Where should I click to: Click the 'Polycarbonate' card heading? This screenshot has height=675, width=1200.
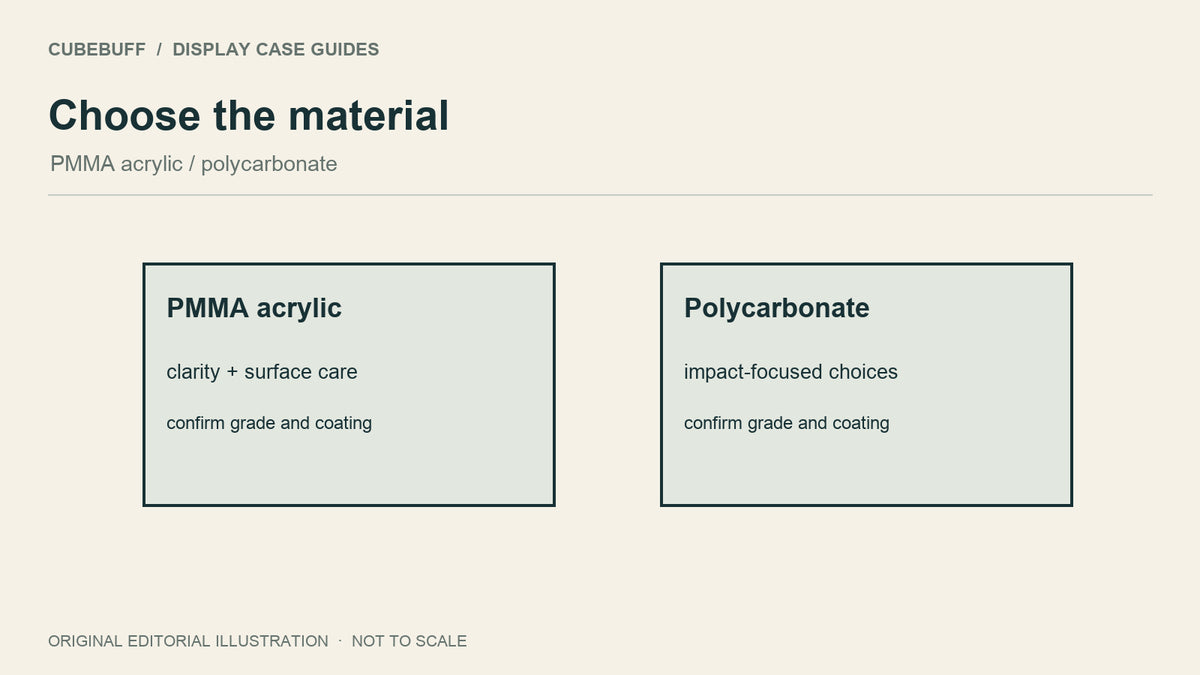point(776,308)
